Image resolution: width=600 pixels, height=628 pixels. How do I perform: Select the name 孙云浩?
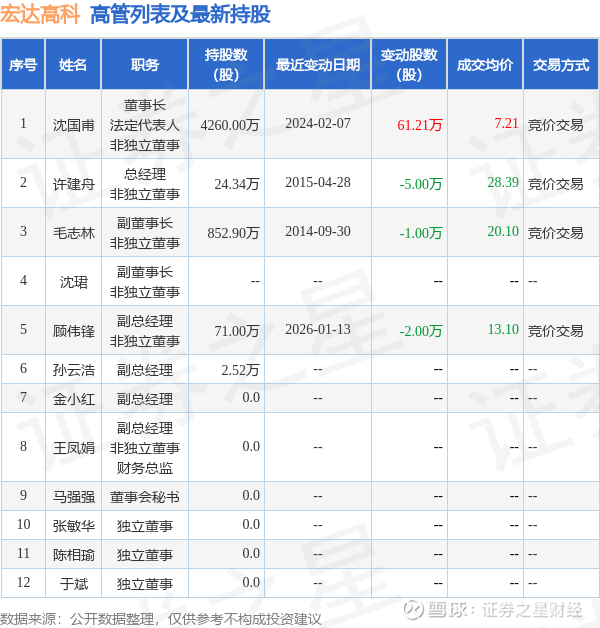74,370
